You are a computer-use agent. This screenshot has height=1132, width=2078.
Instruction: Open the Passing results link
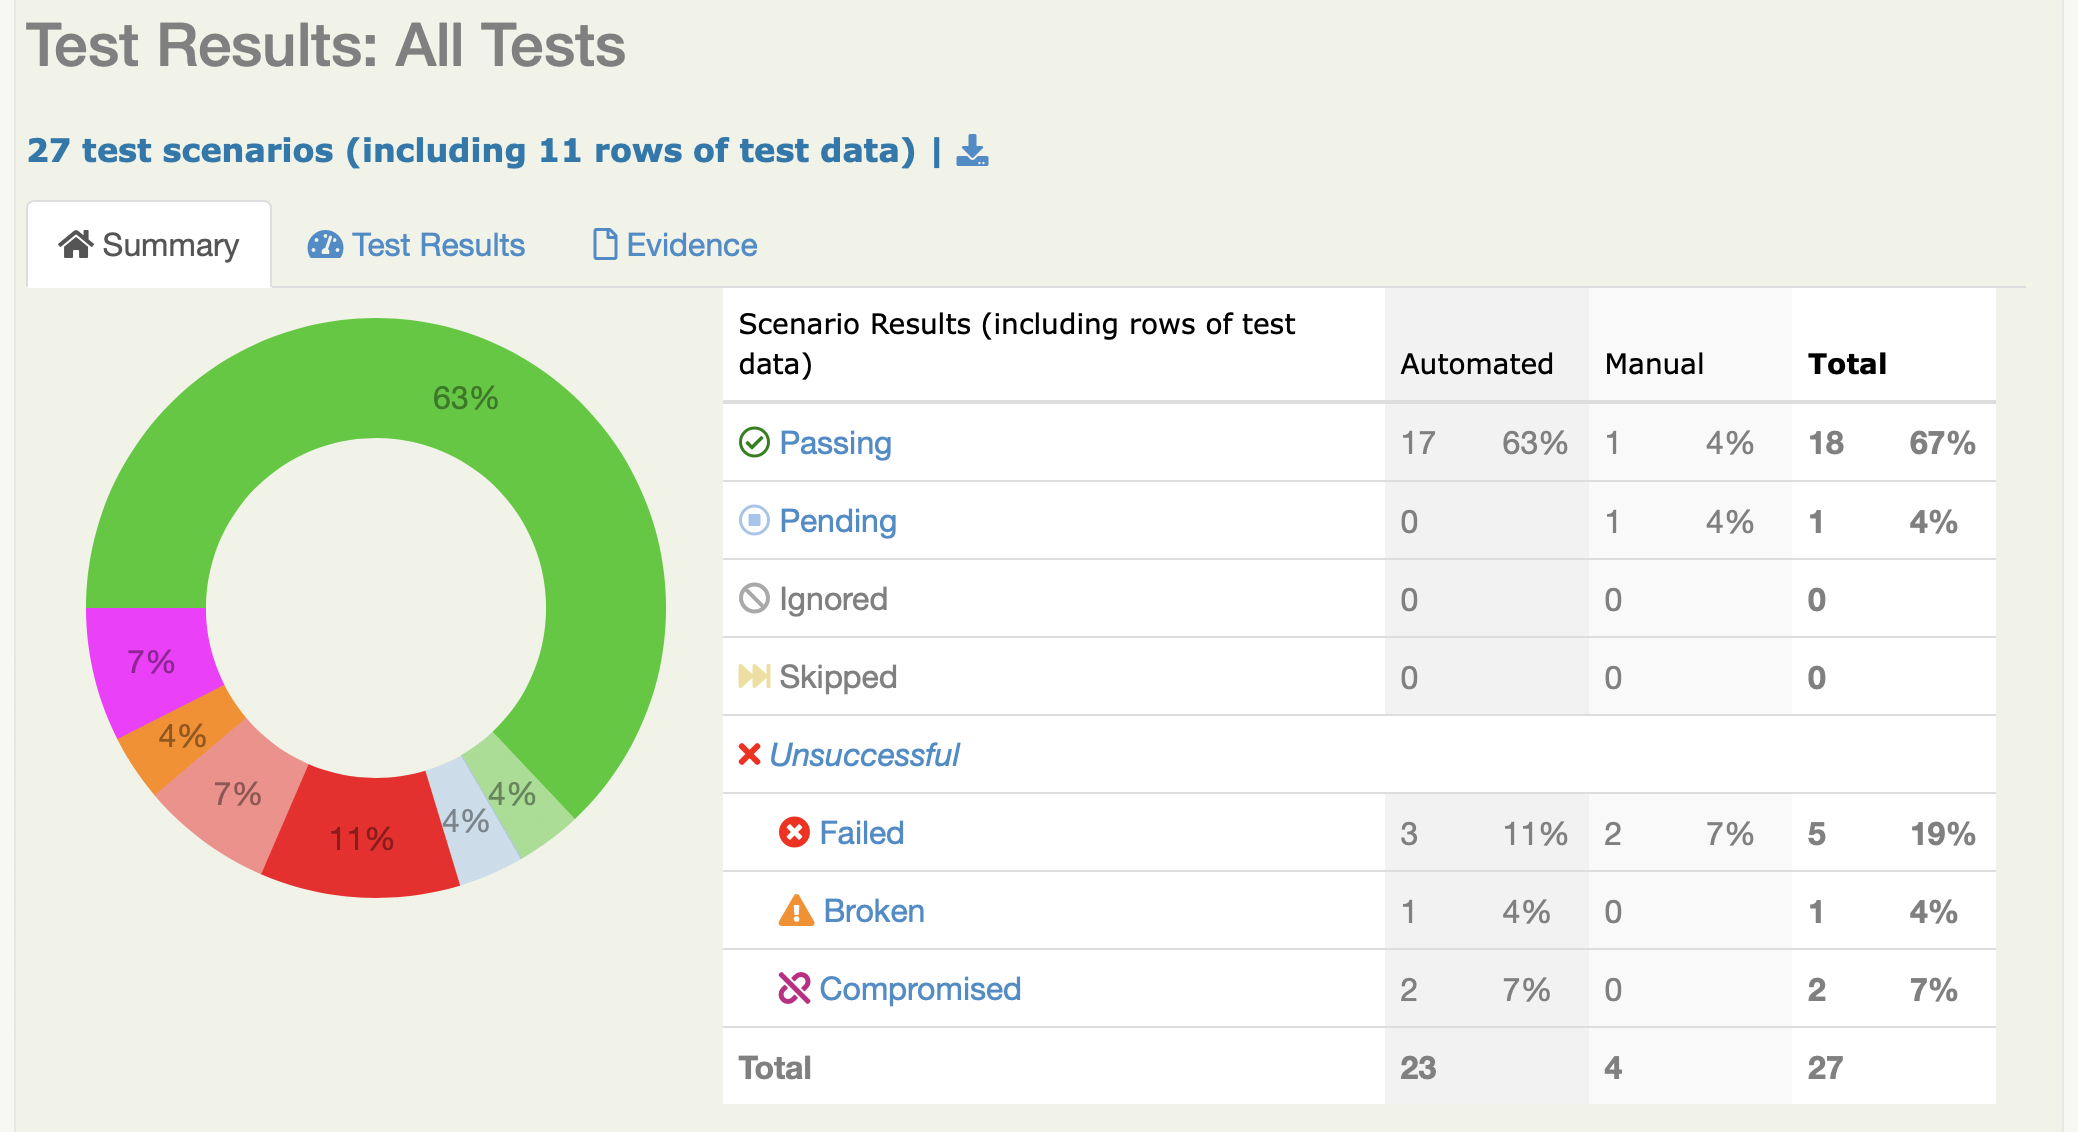pyautogui.click(x=835, y=442)
